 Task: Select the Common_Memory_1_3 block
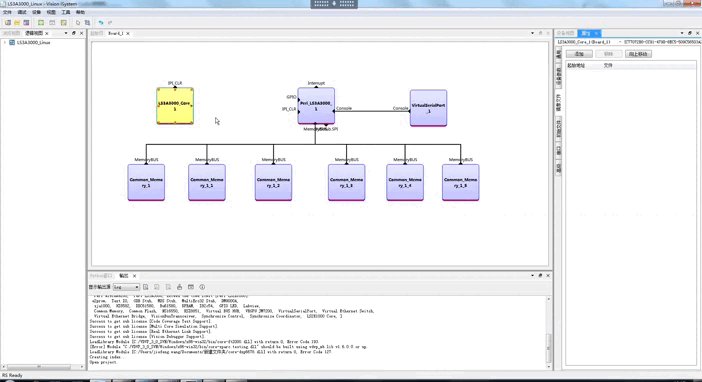[347, 182]
